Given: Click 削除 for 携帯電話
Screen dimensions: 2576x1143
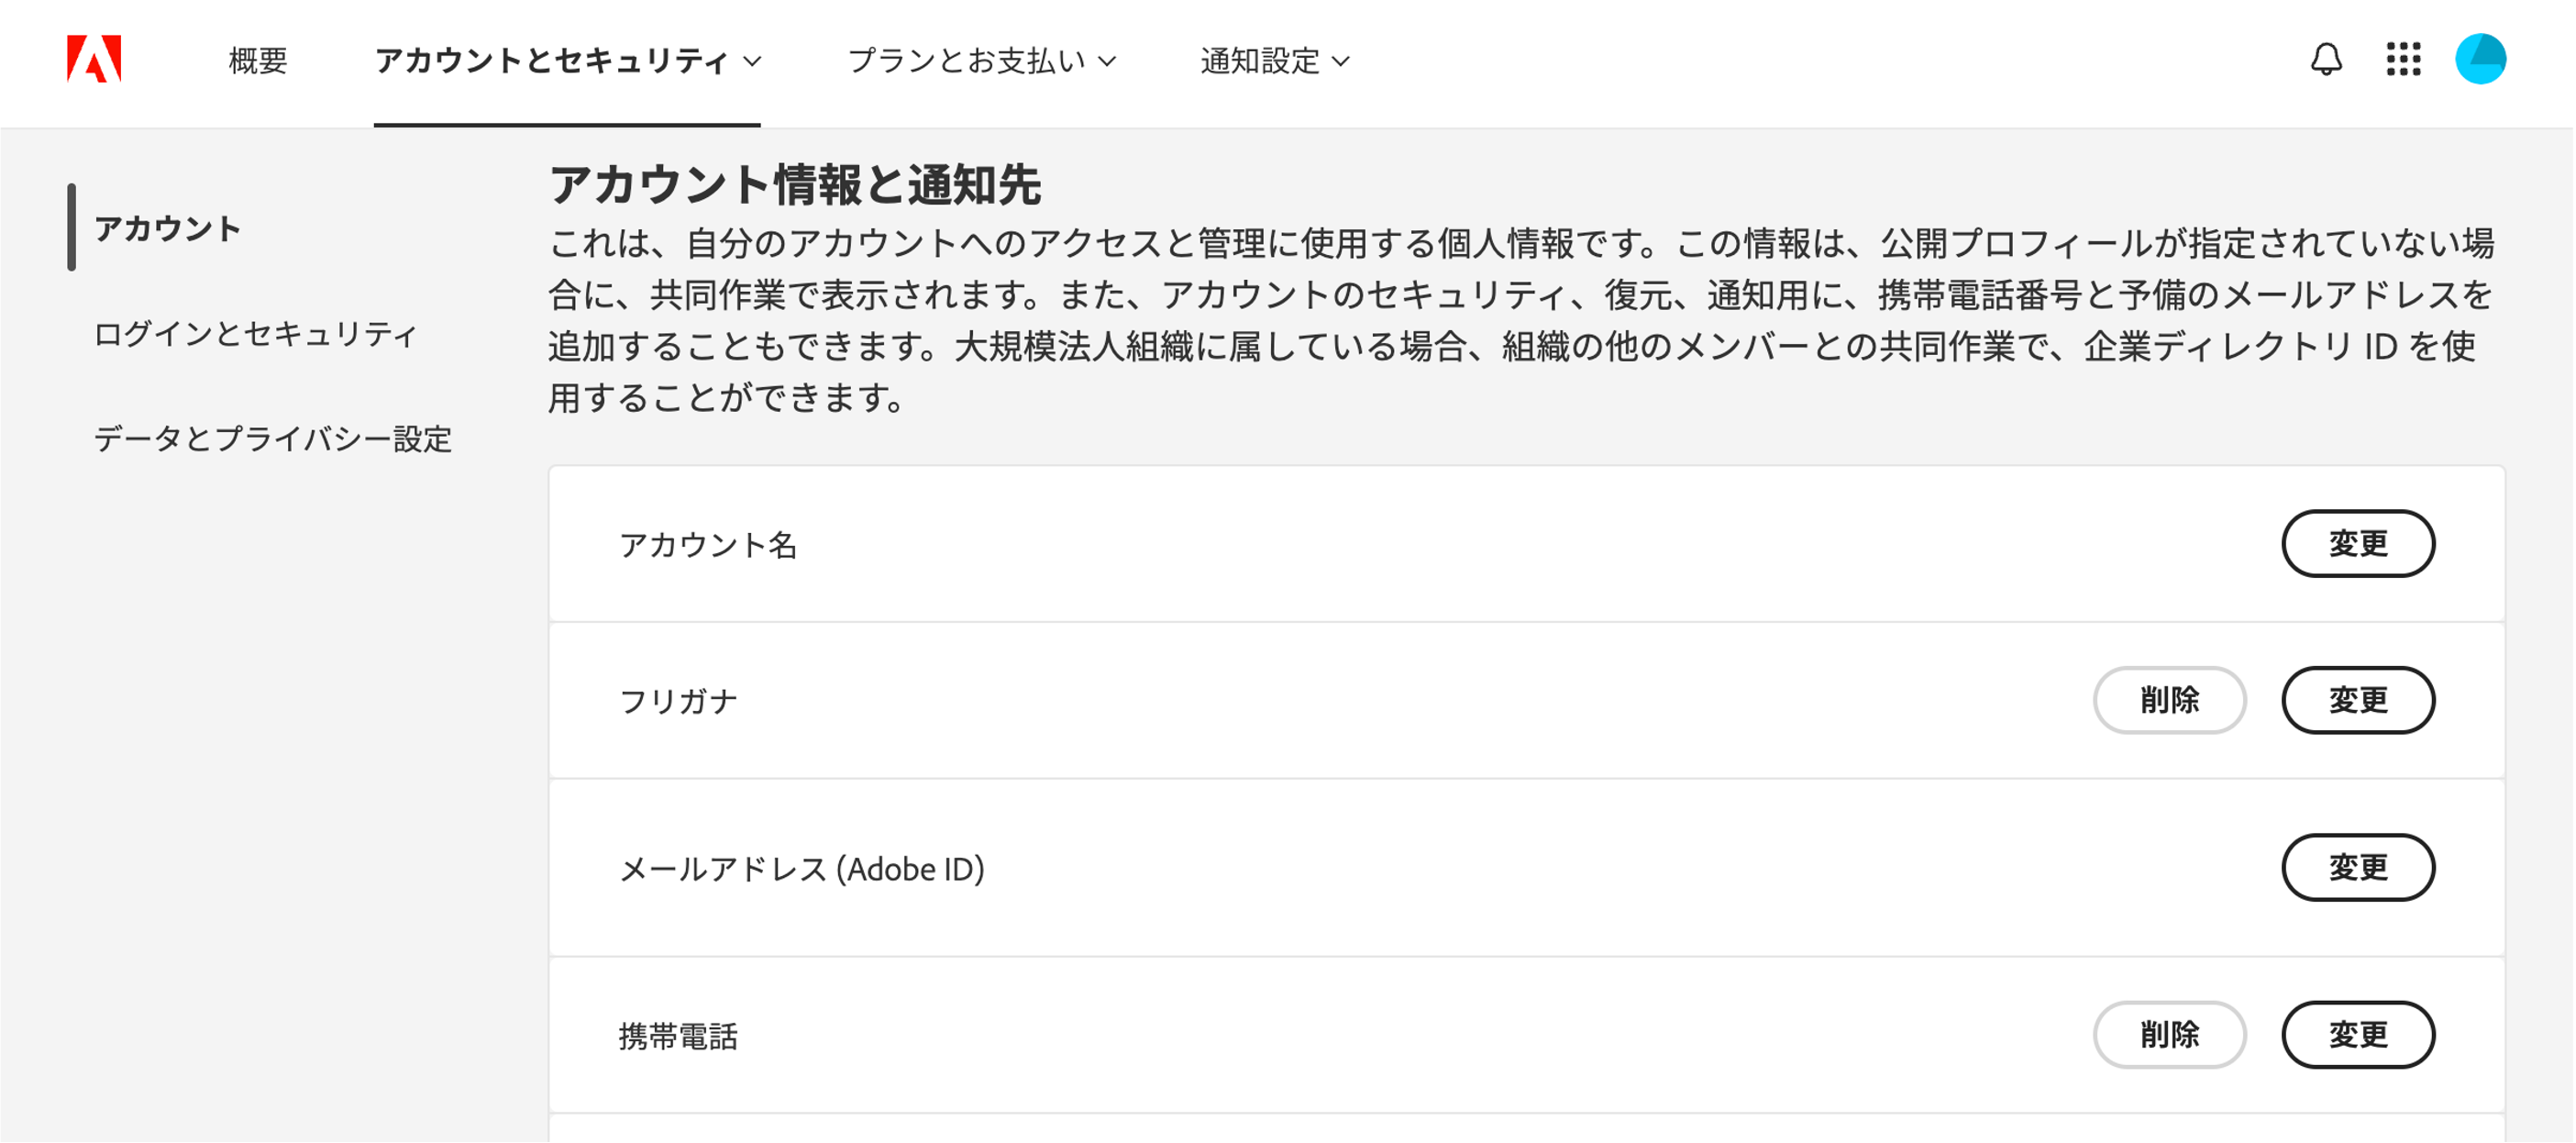Looking at the screenshot, I should point(2169,1034).
